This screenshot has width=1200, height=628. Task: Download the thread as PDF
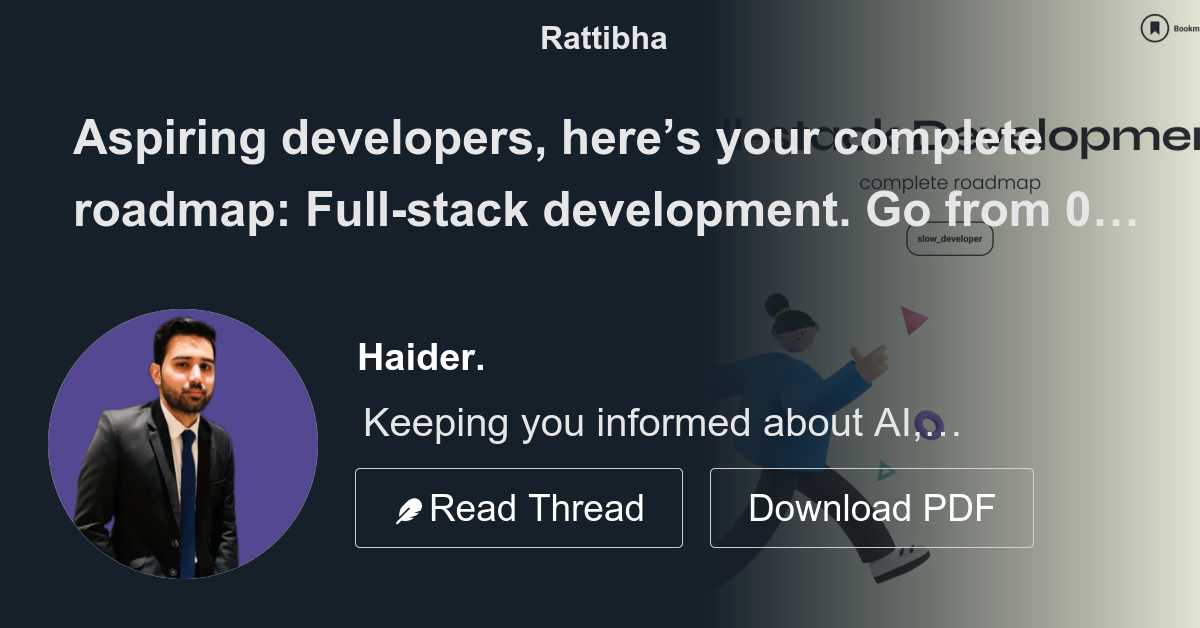(x=871, y=507)
